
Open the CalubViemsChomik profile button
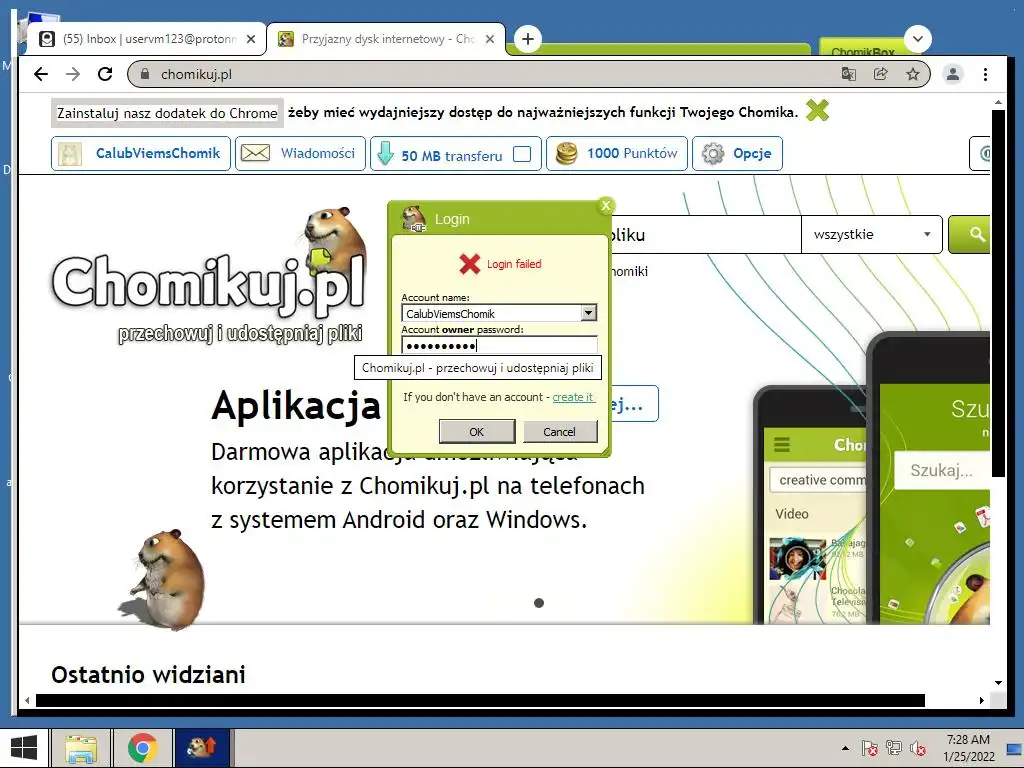(141, 153)
